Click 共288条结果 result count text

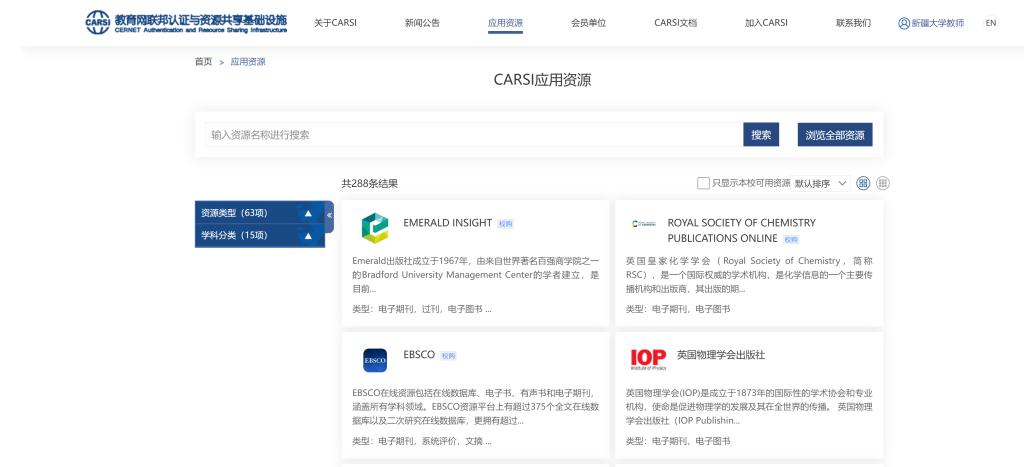pyautogui.click(x=369, y=184)
